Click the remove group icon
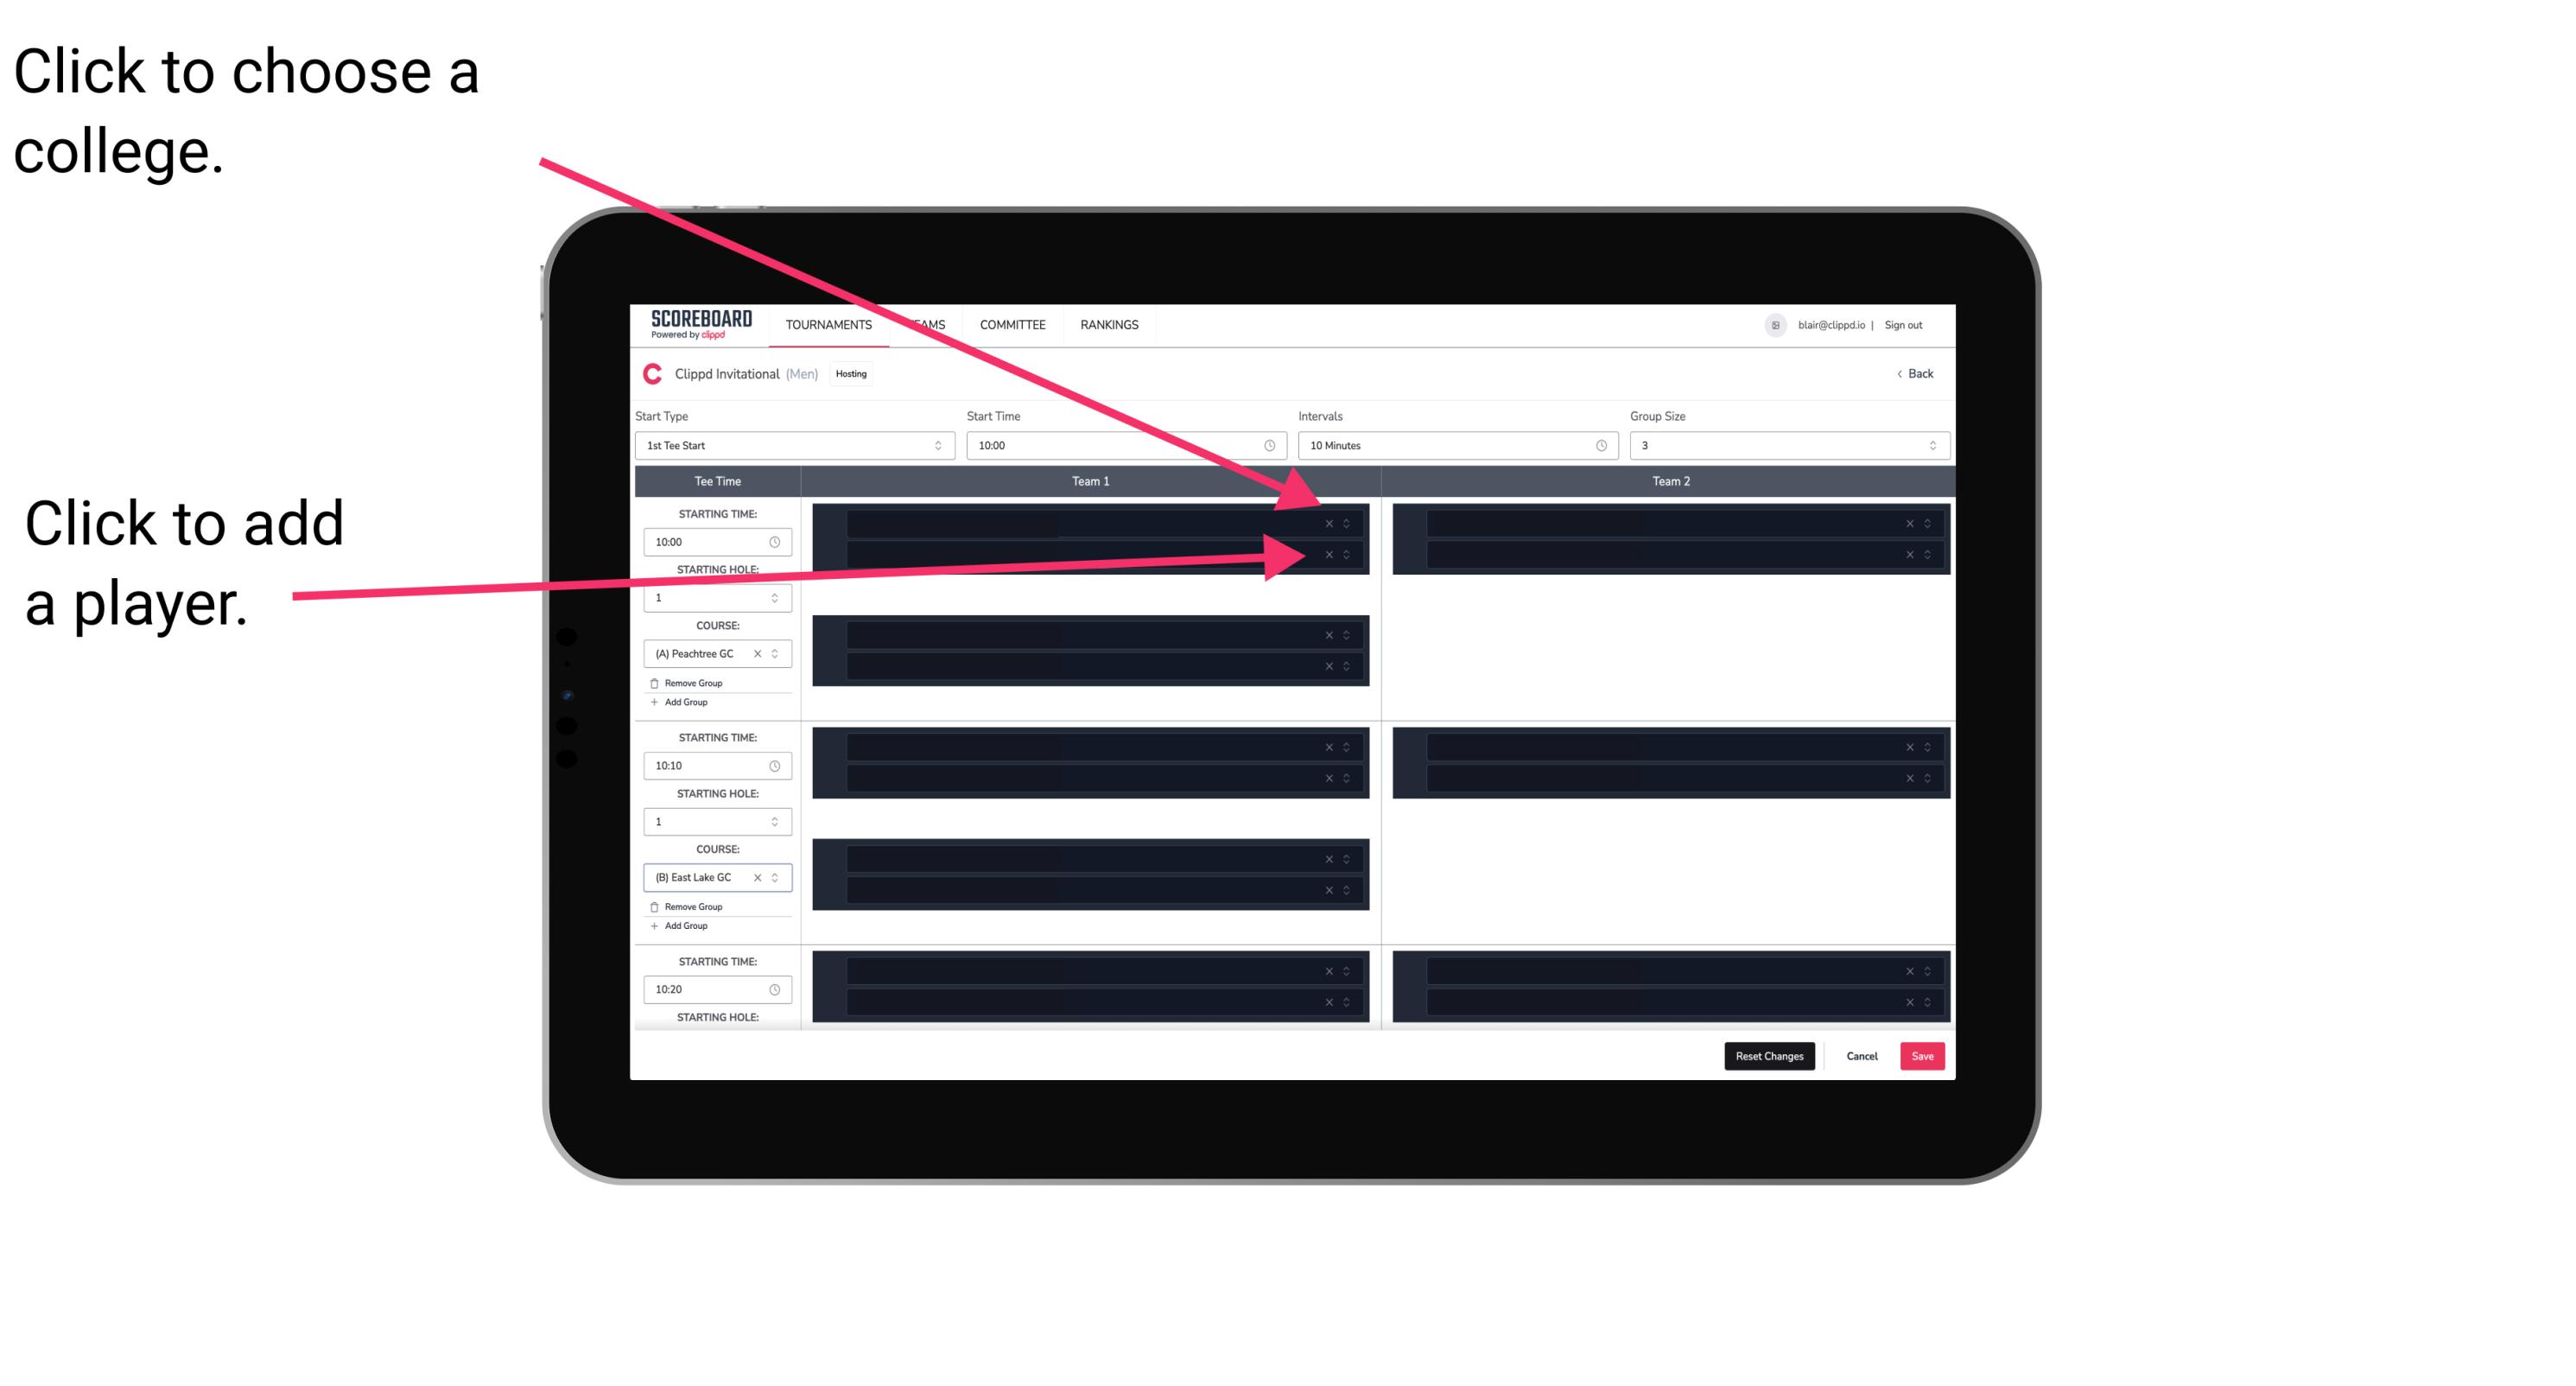 pos(653,683)
